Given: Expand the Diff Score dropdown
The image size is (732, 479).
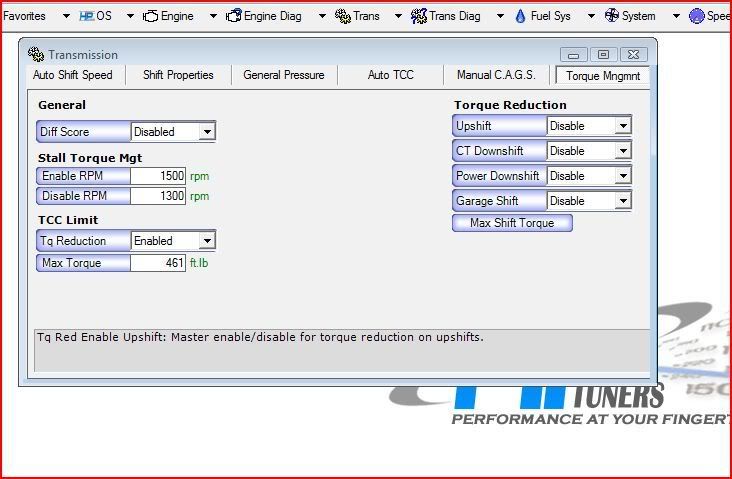Looking at the screenshot, I should (207, 132).
